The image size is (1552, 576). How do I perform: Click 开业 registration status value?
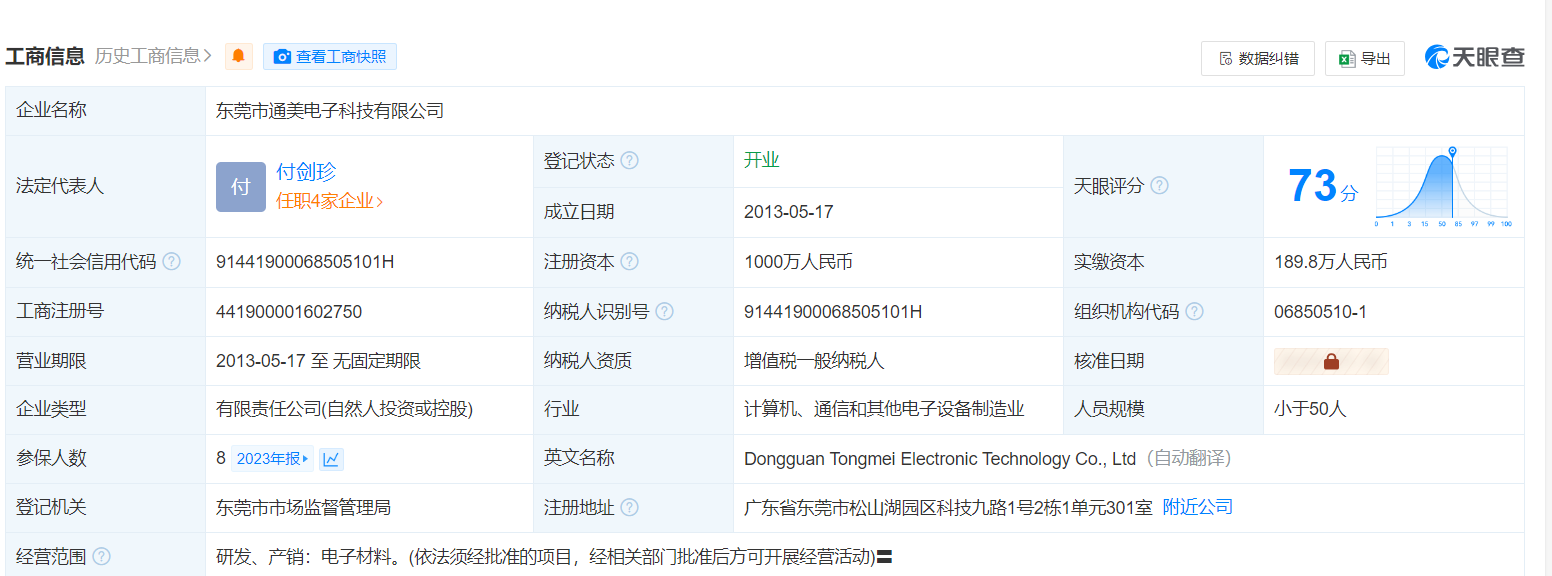coord(762,161)
